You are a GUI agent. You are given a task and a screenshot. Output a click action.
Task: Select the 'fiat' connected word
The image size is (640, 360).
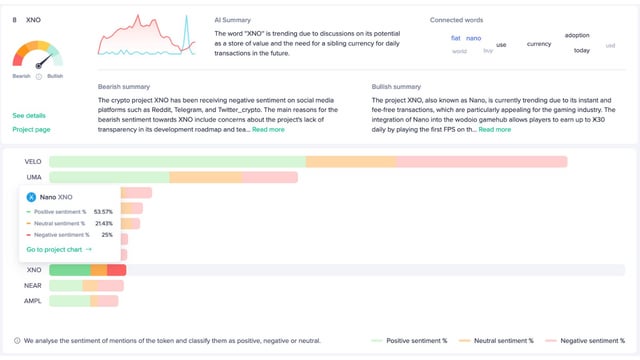456,38
